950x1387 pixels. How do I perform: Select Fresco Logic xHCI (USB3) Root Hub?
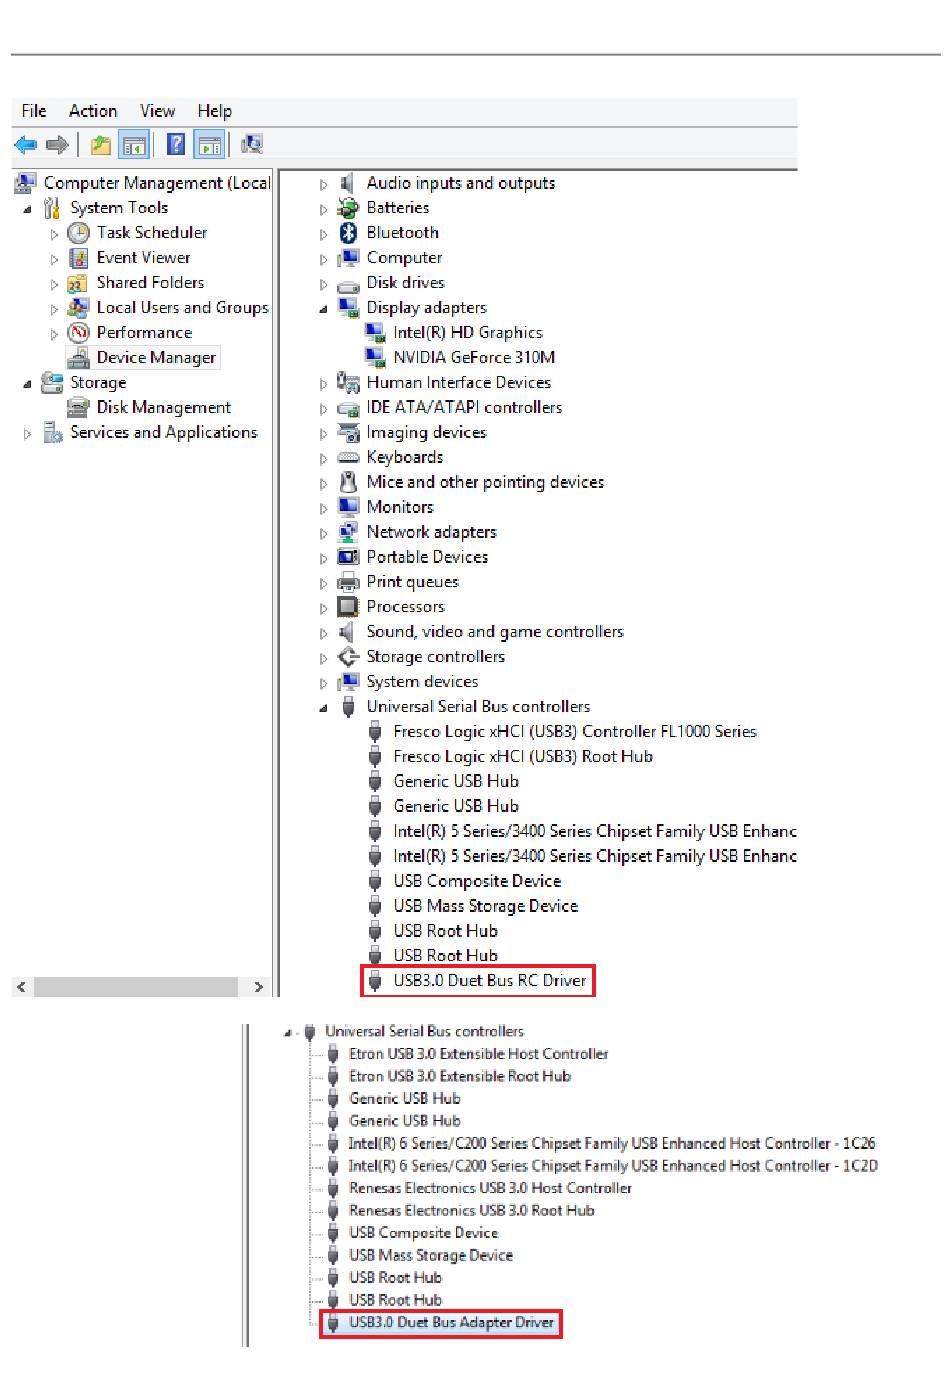coord(523,756)
